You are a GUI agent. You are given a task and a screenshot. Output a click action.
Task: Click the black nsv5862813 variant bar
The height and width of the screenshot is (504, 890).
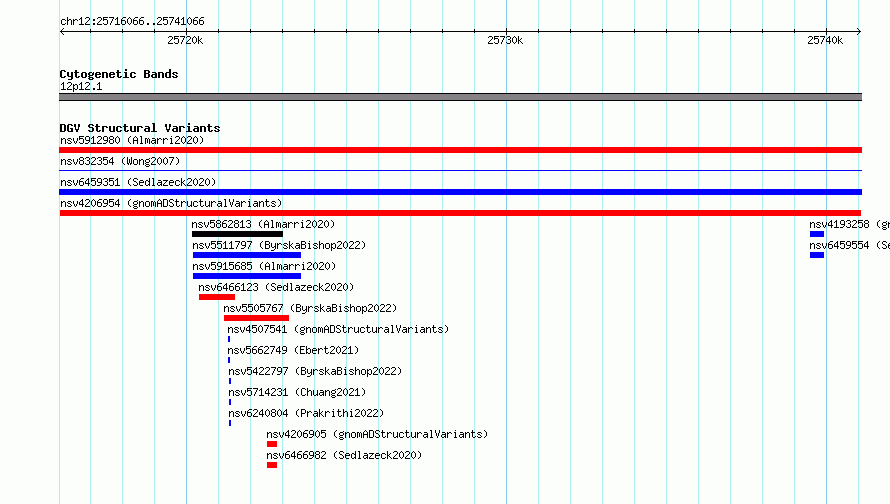(x=237, y=234)
